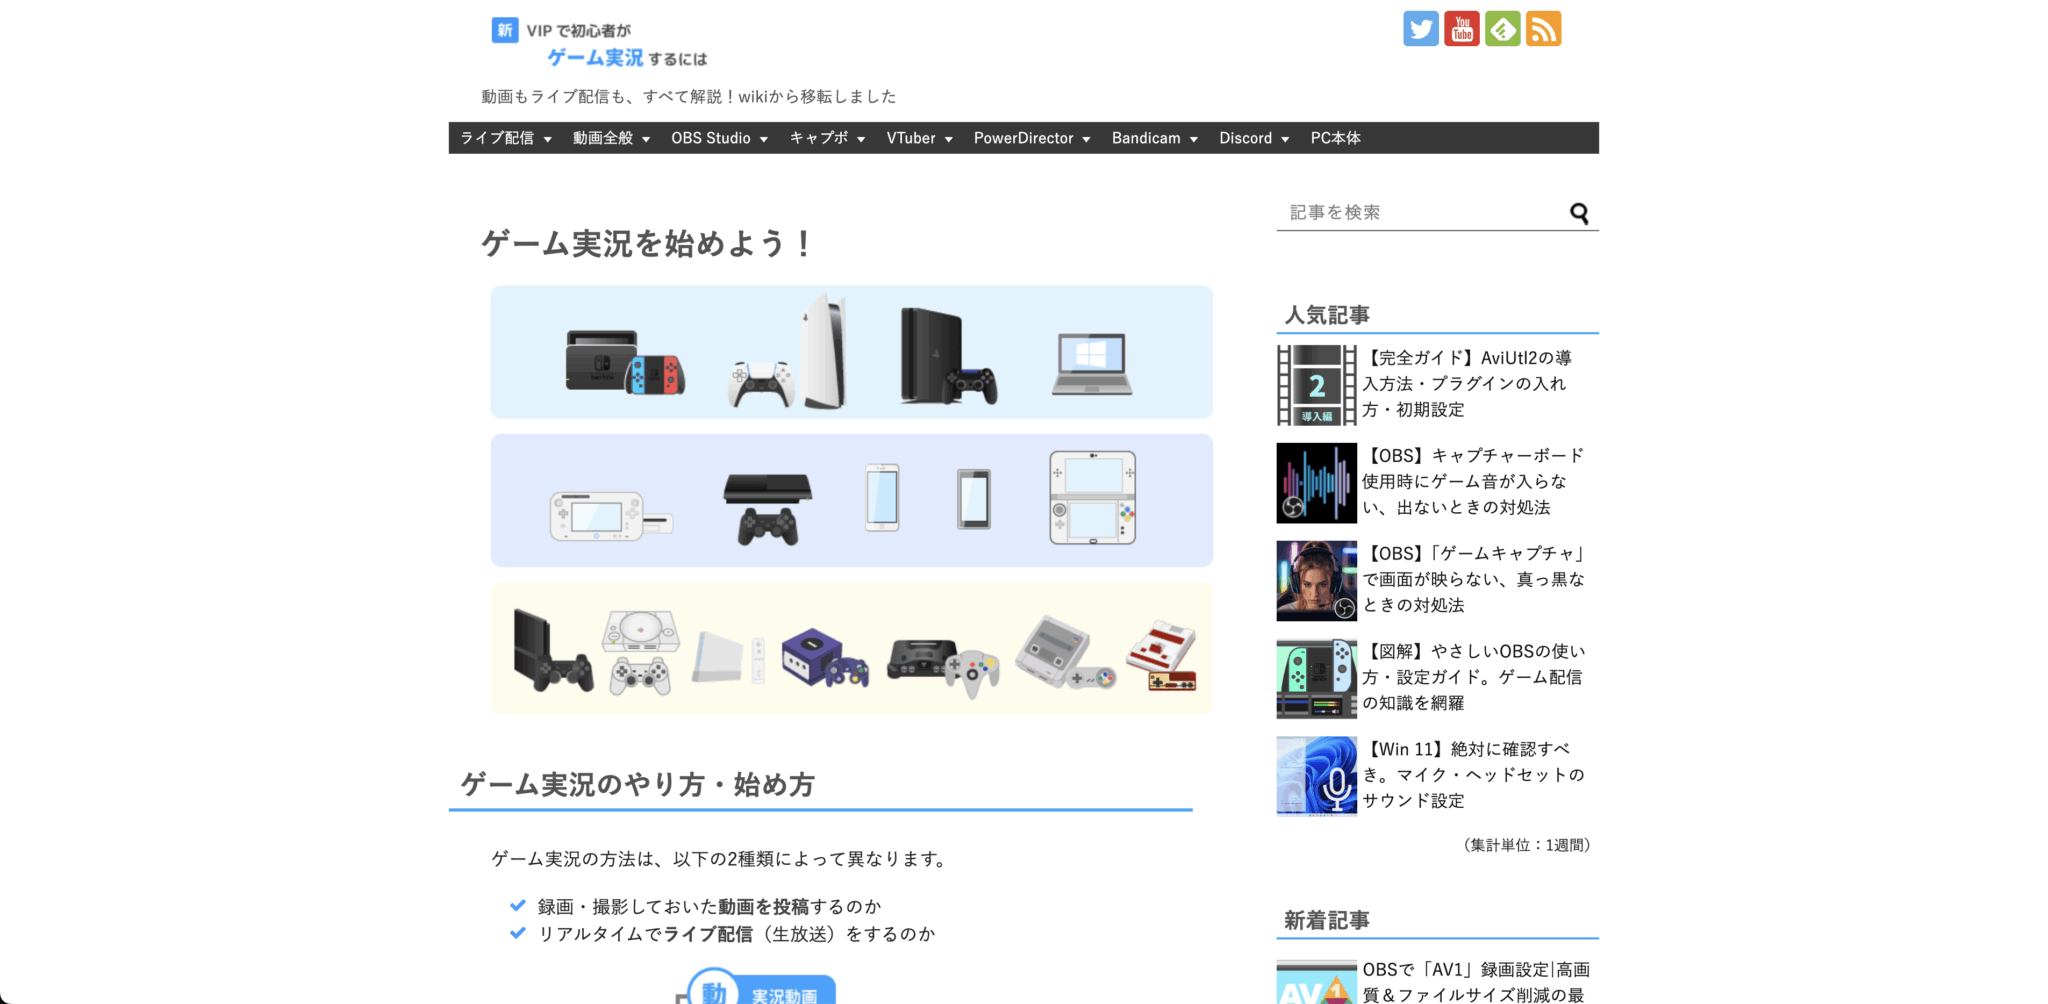Open the OBS audio waveform article thumbnail
The height and width of the screenshot is (1004, 2048).
[x=1316, y=483]
